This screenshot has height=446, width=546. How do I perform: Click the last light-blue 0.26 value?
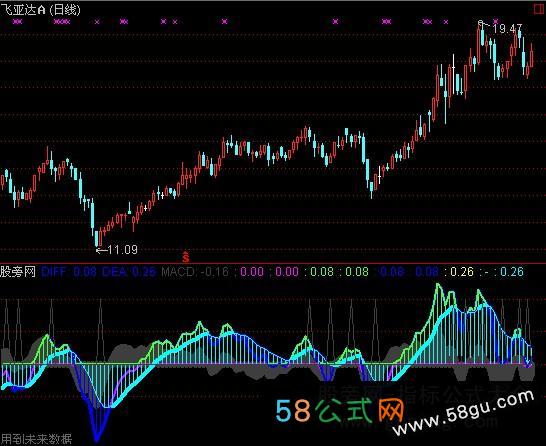[512, 272]
